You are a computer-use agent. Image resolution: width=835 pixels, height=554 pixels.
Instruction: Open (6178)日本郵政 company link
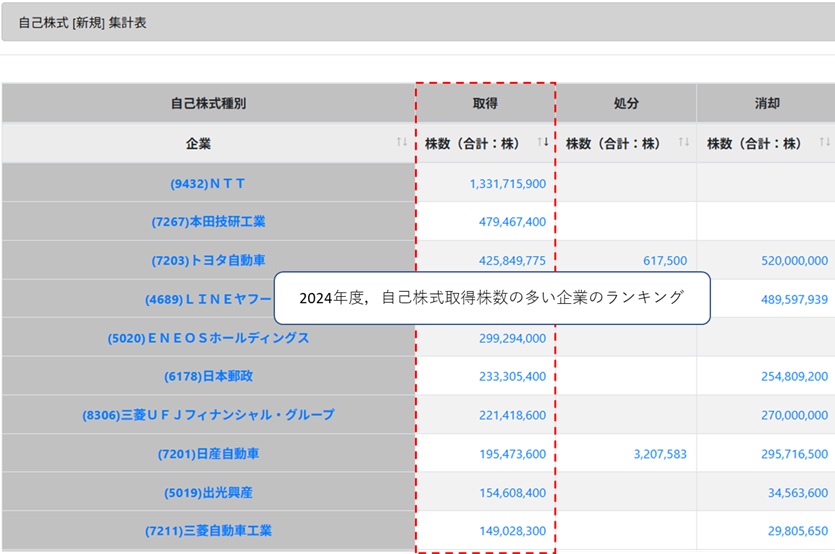coord(208,377)
